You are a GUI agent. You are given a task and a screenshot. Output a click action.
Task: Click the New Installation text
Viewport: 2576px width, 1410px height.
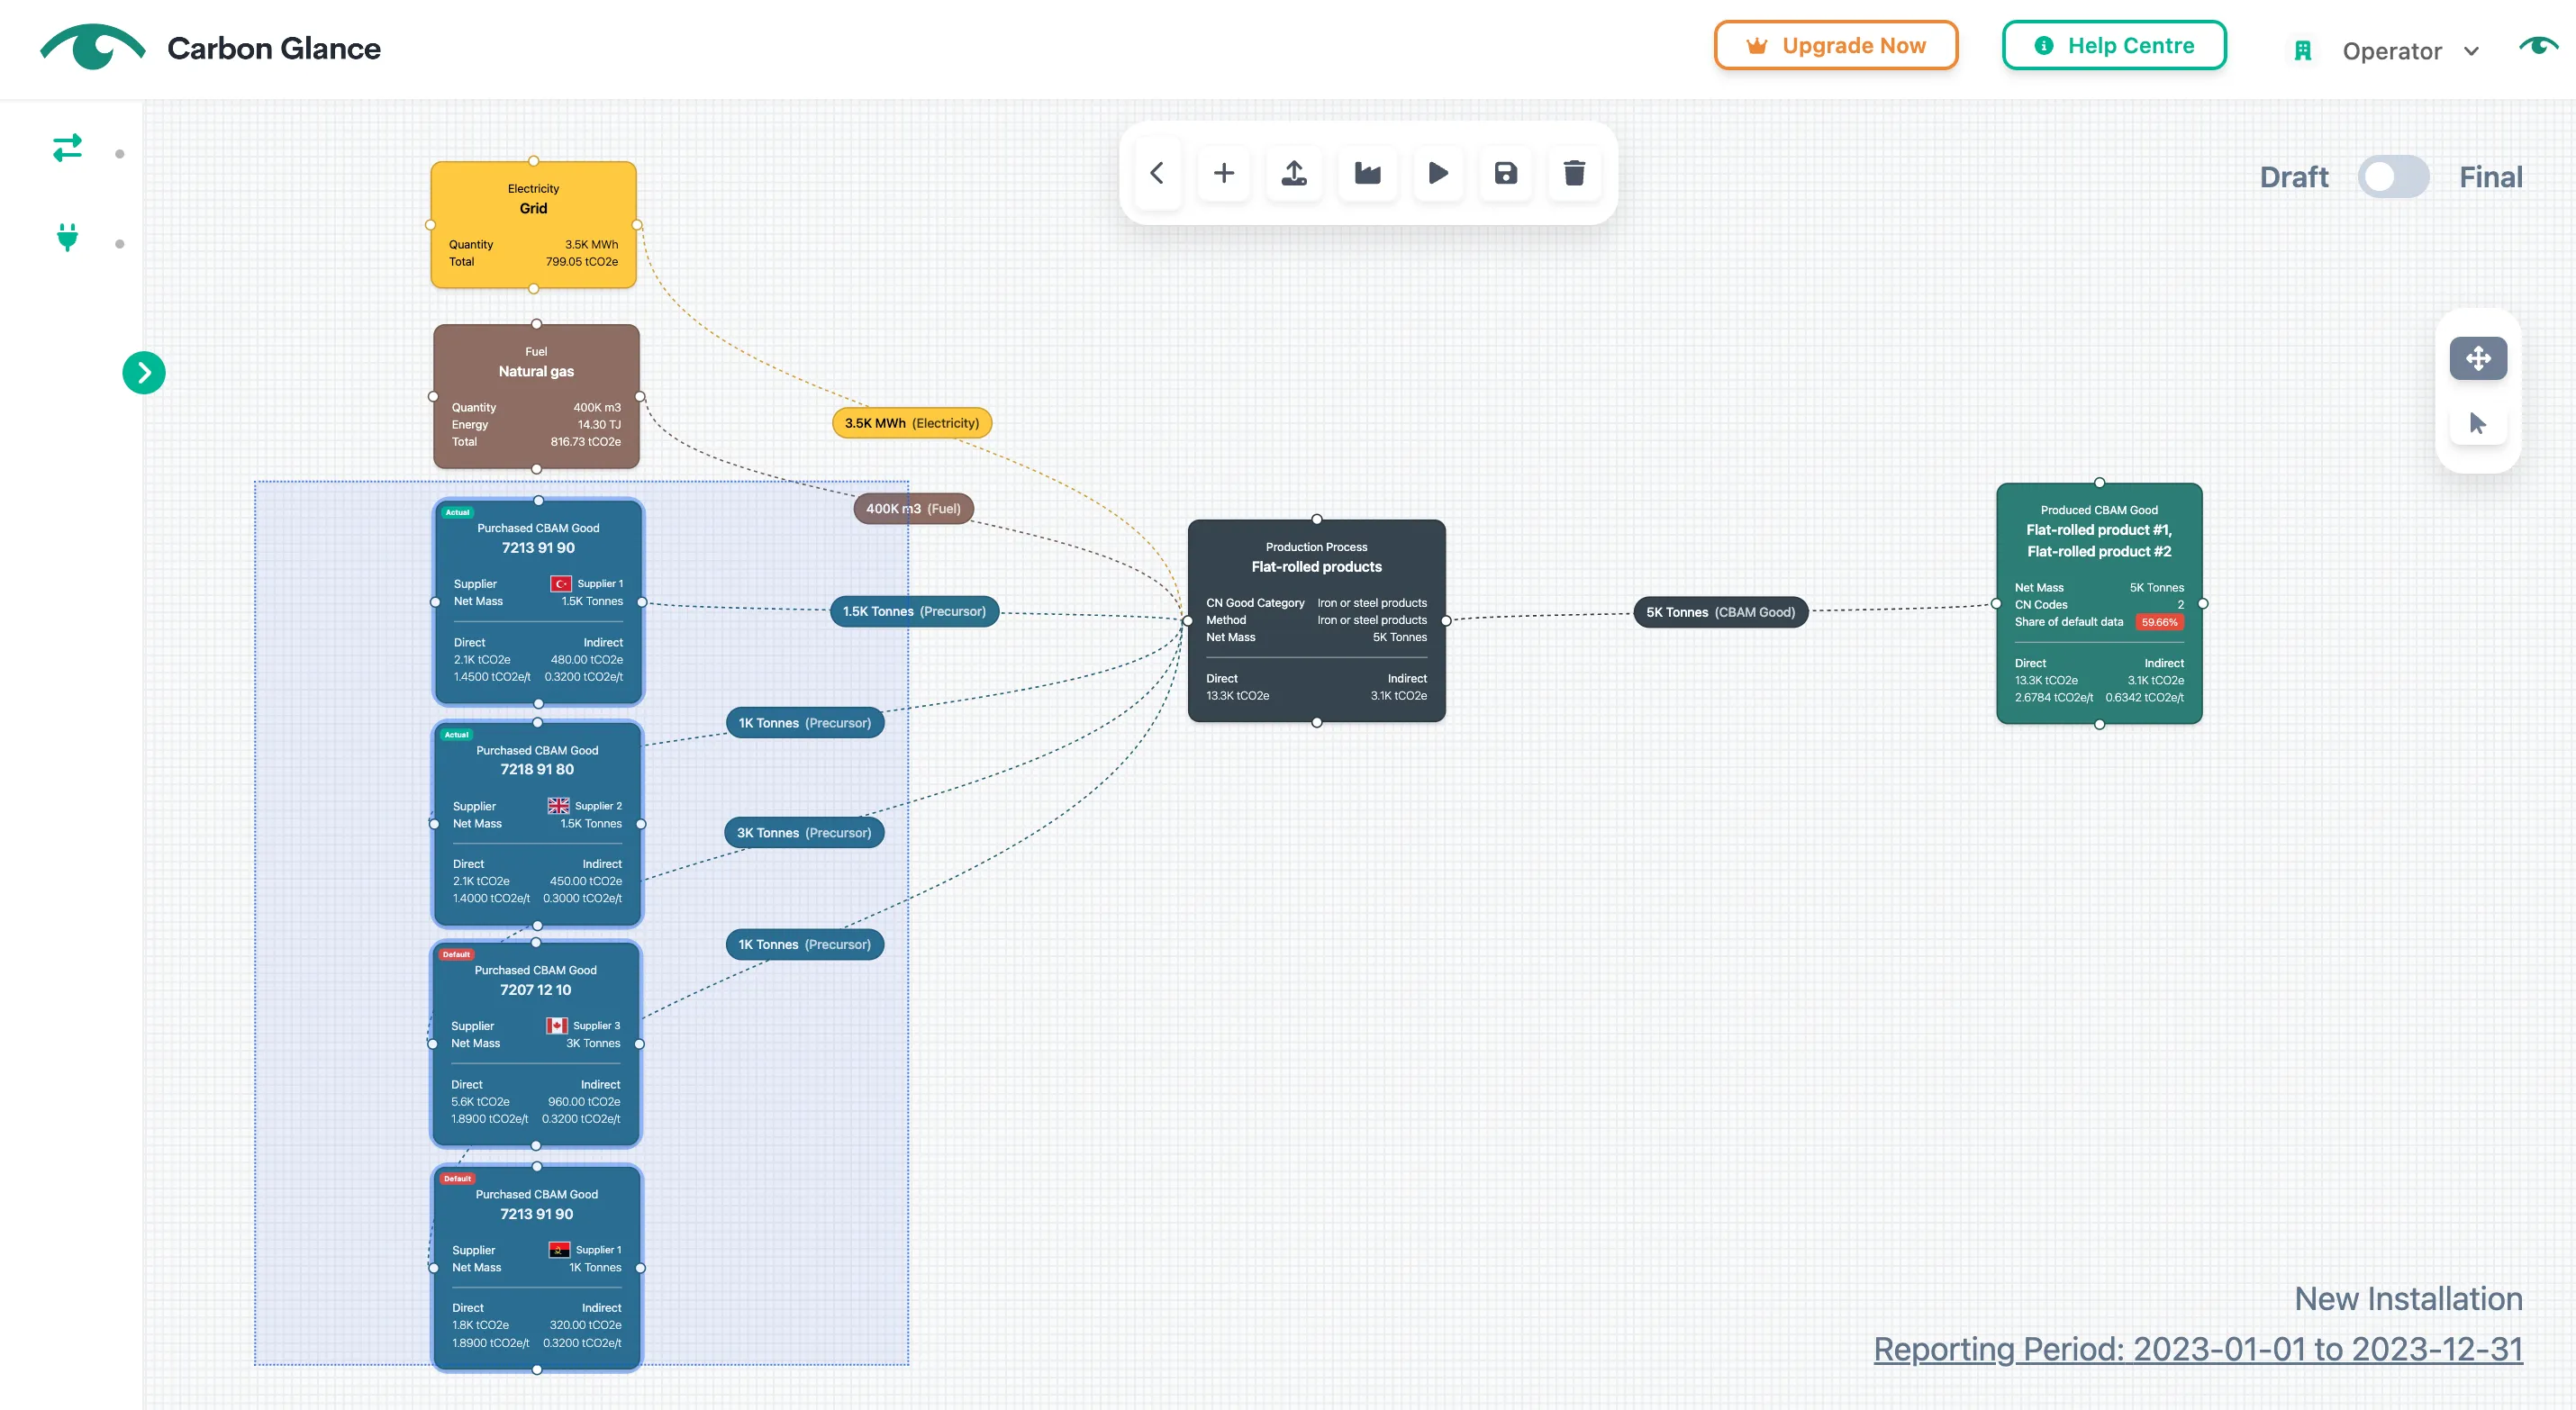[x=2408, y=1298]
